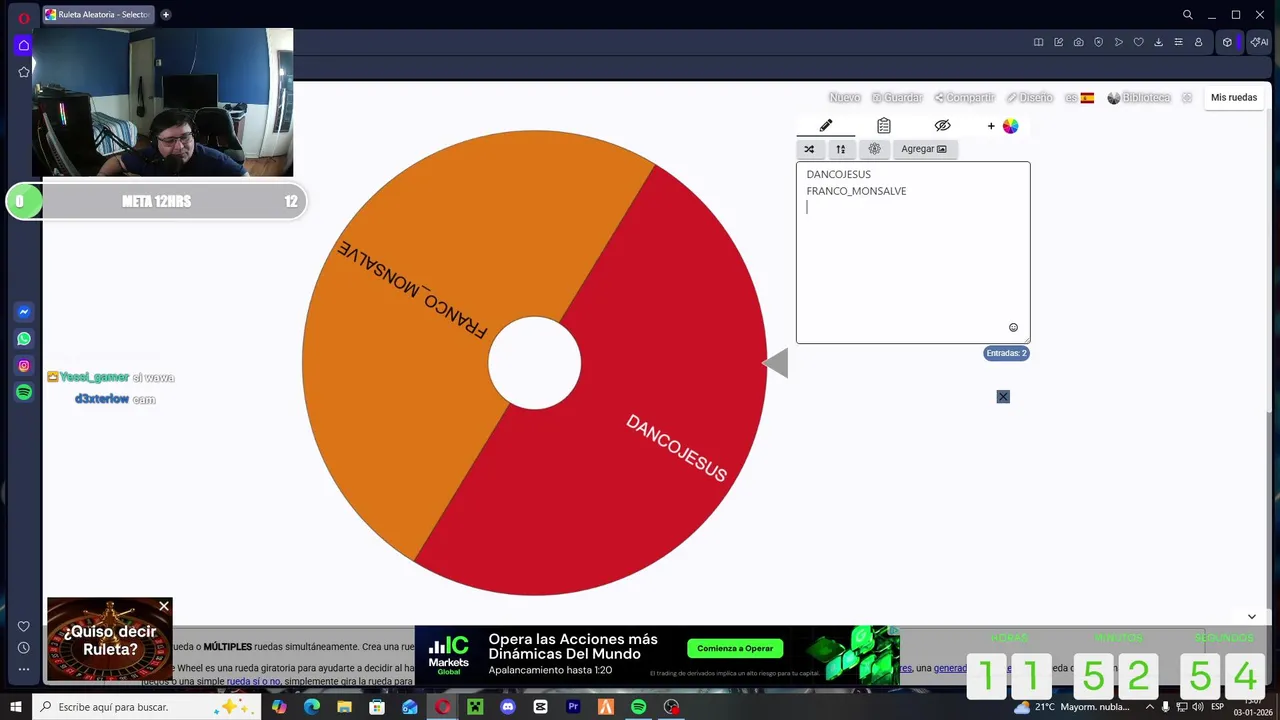Open the Diseño menu
The image size is (1280, 720).
pos(1030,98)
